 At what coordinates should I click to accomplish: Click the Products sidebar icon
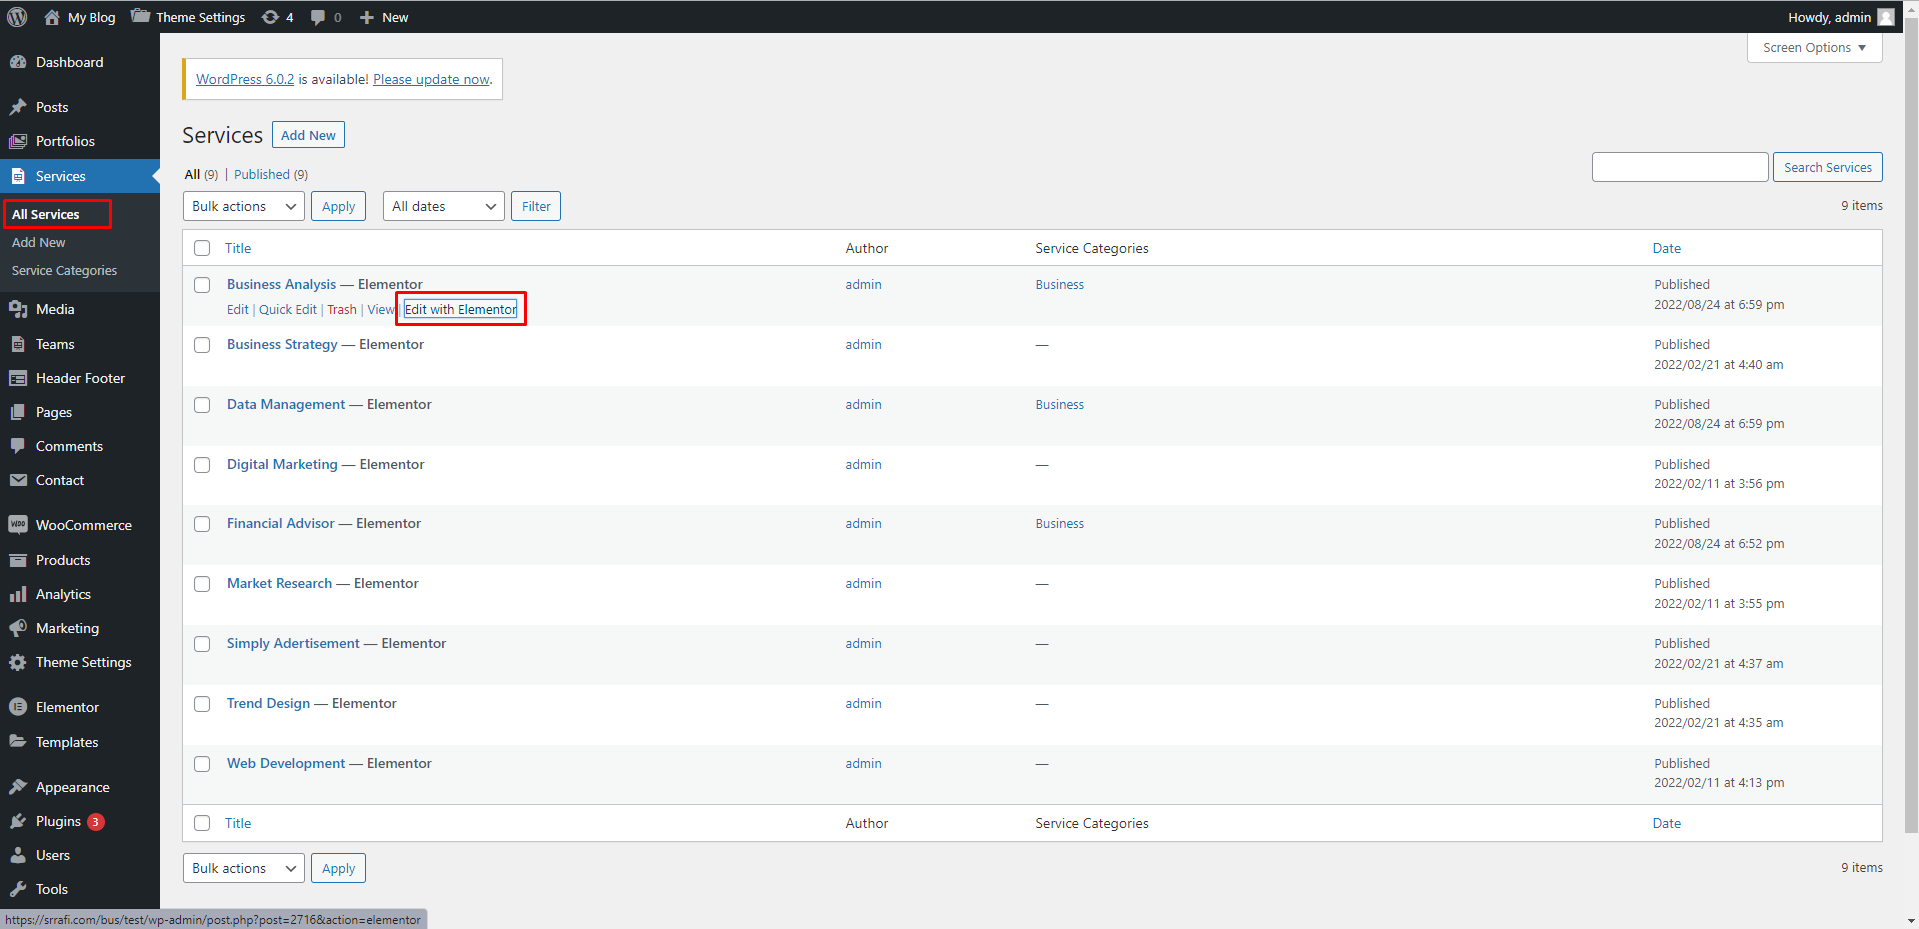[18, 560]
